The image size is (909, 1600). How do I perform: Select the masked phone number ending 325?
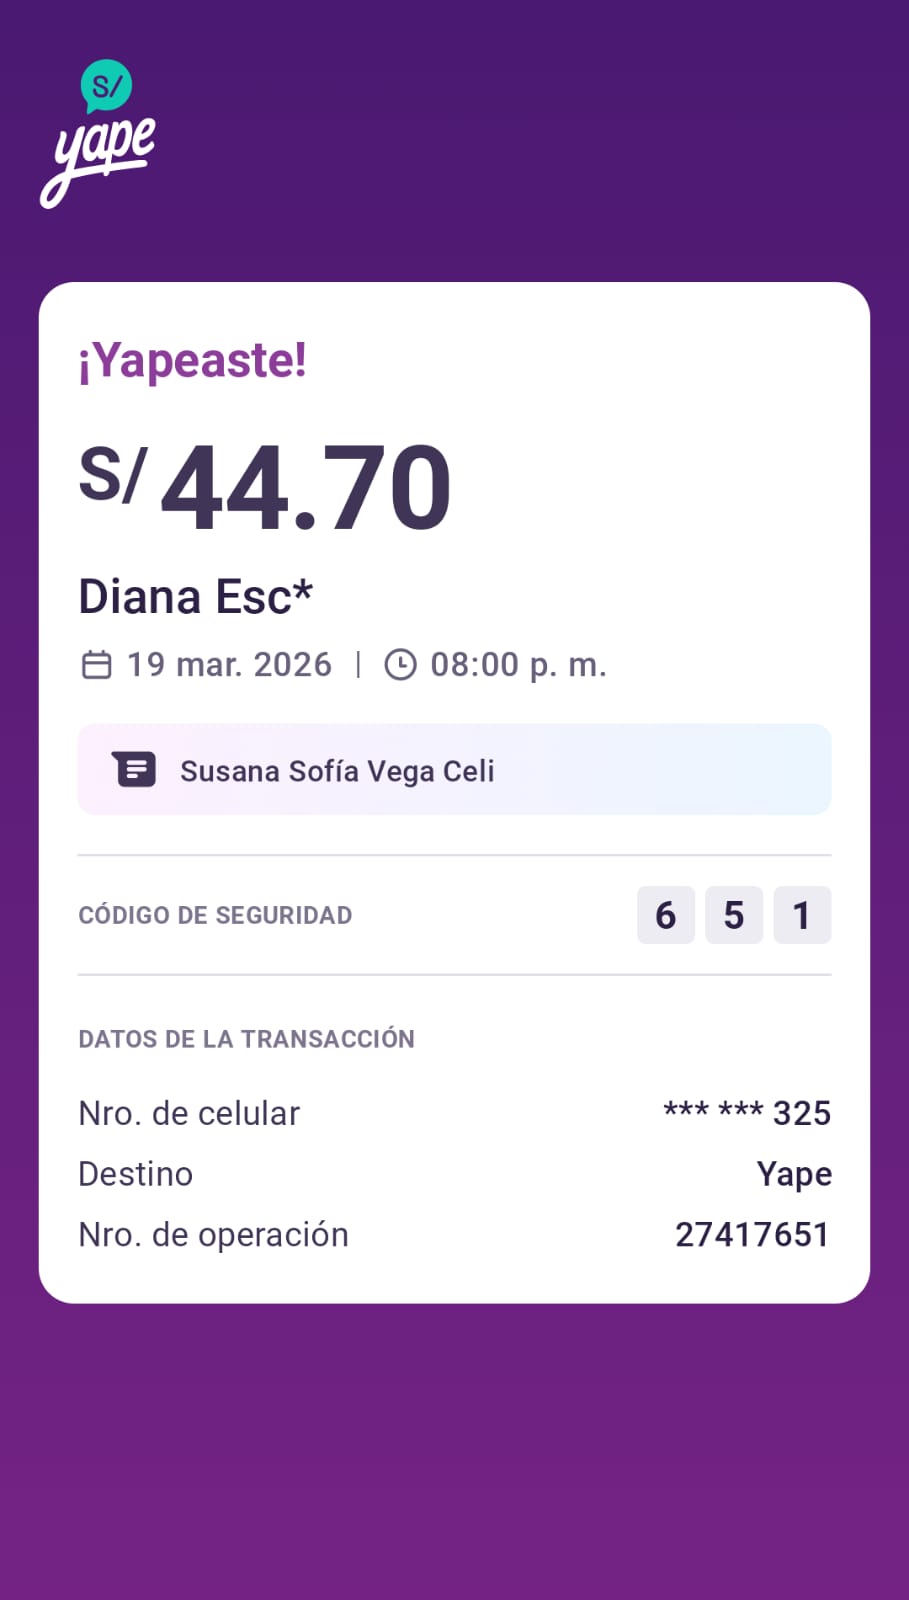pyautogui.click(x=747, y=1113)
